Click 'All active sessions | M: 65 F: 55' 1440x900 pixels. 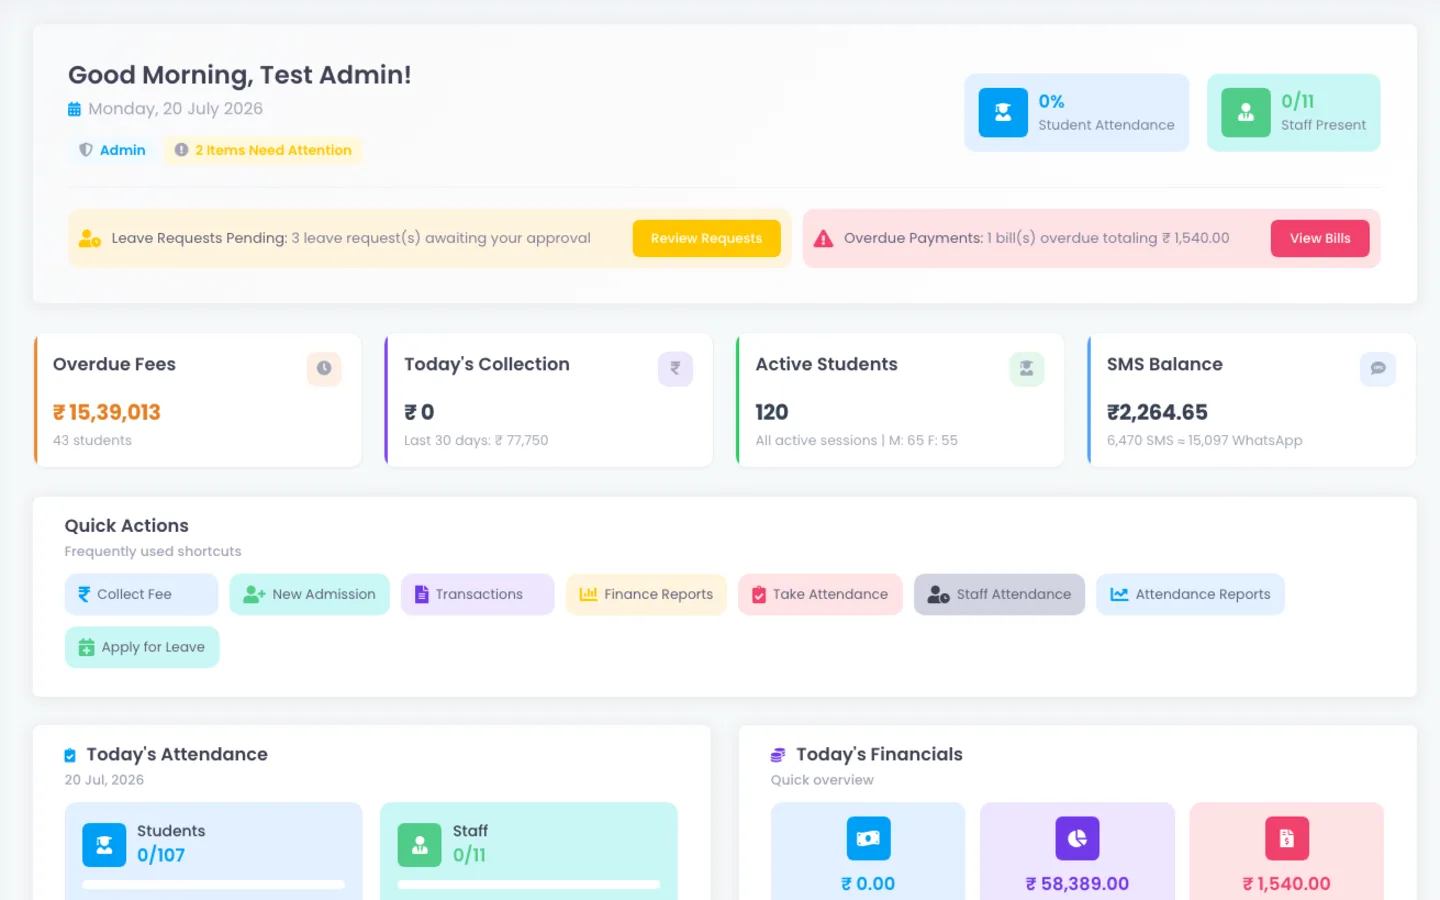(857, 440)
